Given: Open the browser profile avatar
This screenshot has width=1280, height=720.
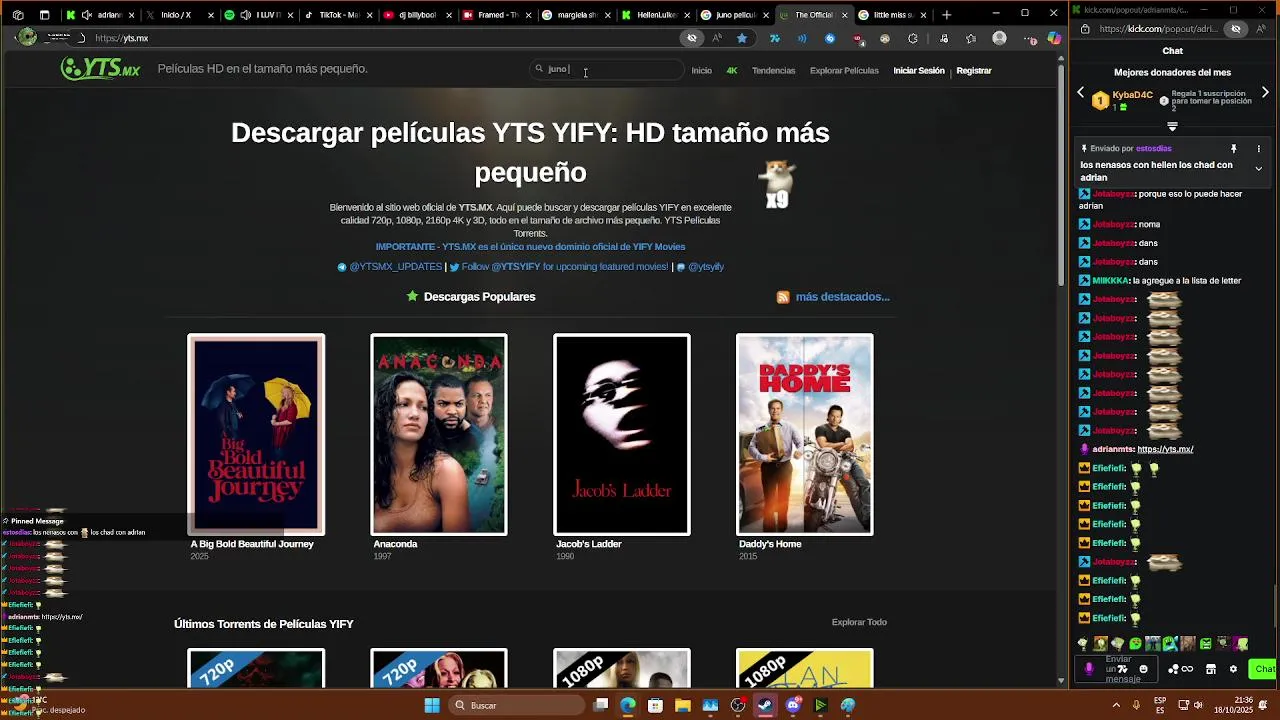Looking at the screenshot, I should (999, 38).
